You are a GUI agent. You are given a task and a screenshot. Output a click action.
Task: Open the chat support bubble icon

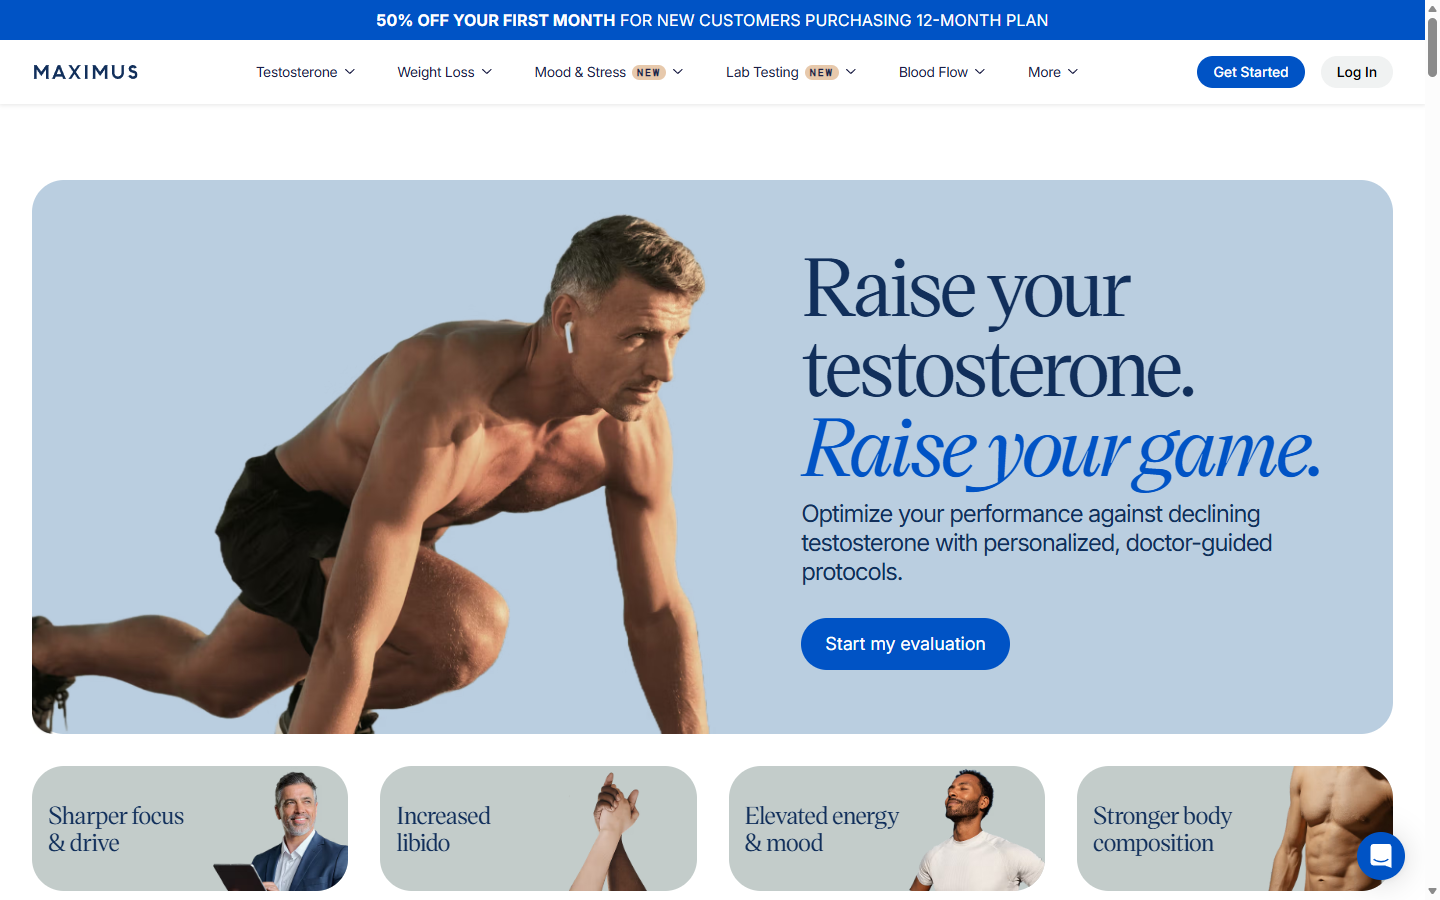pyautogui.click(x=1381, y=856)
